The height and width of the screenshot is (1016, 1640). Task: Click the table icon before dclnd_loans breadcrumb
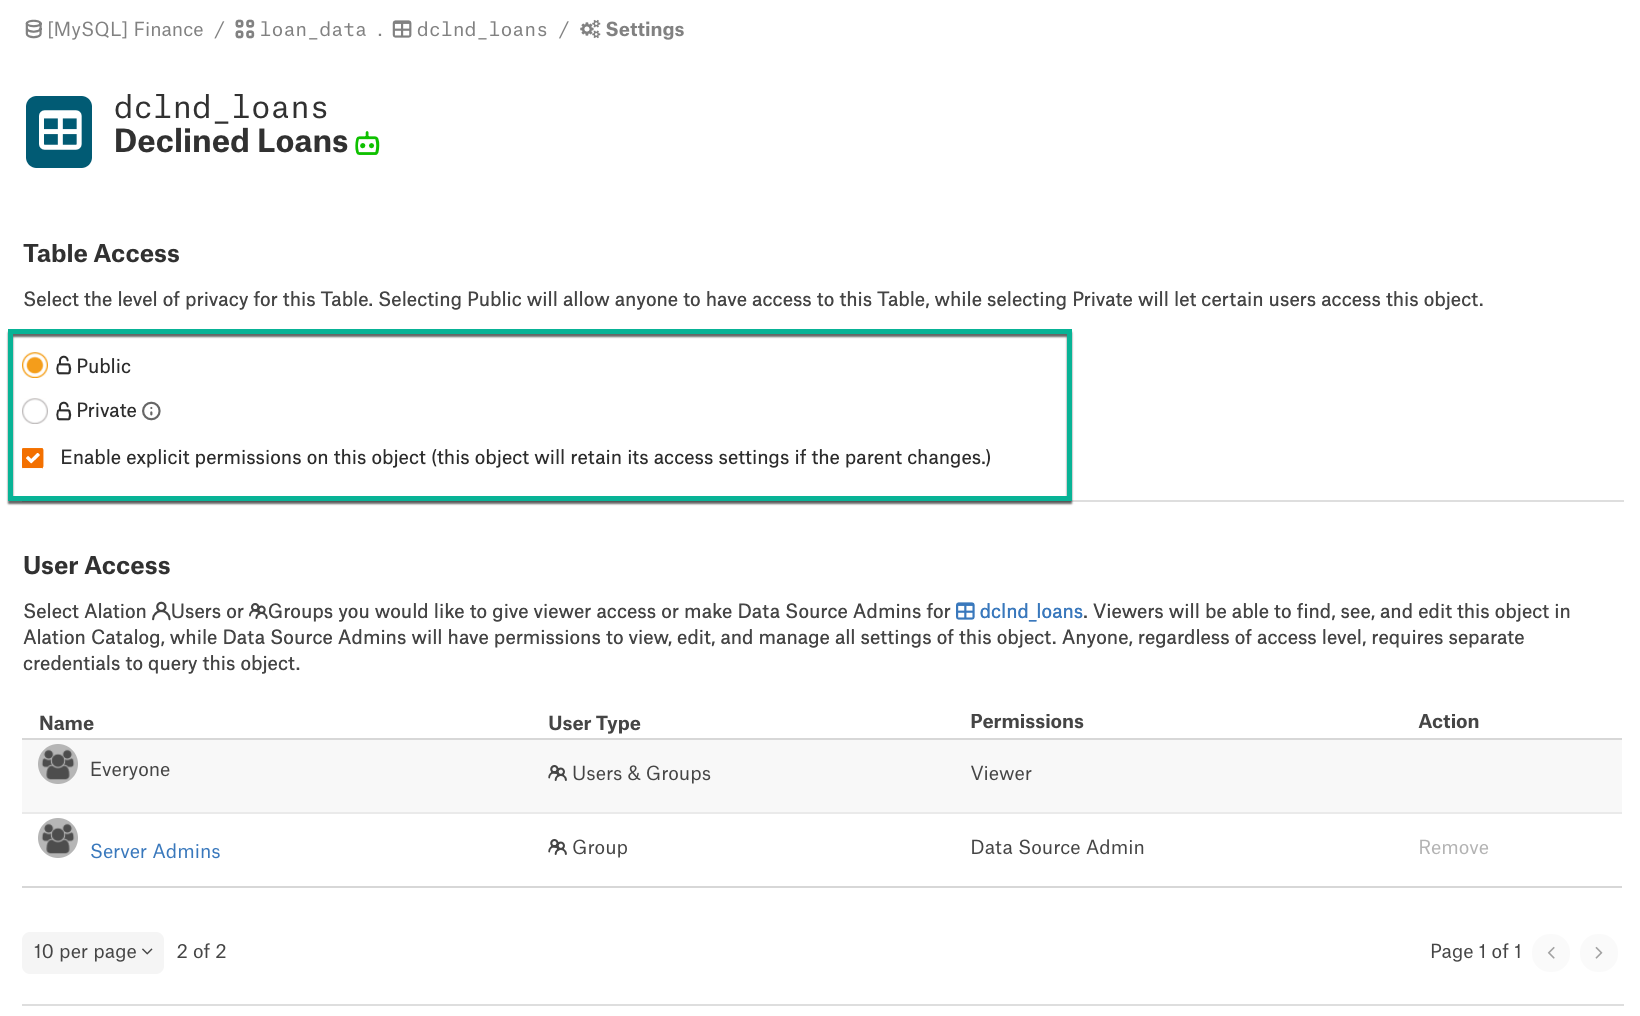coord(402,29)
